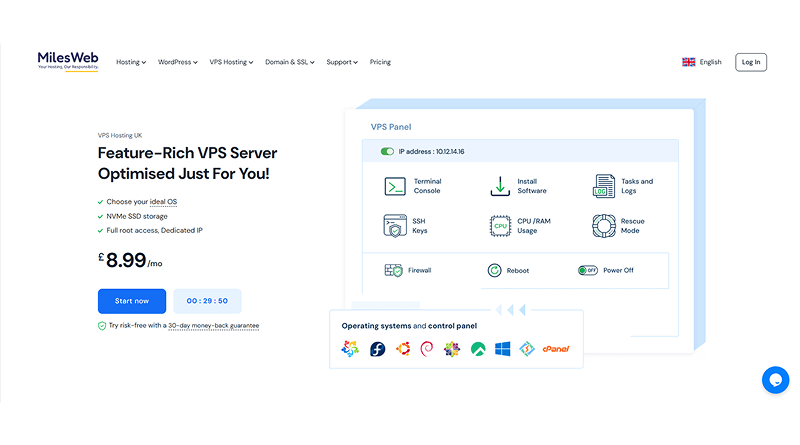
Task: Click the £8.99/mo price text
Action: [x=130, y=260]
